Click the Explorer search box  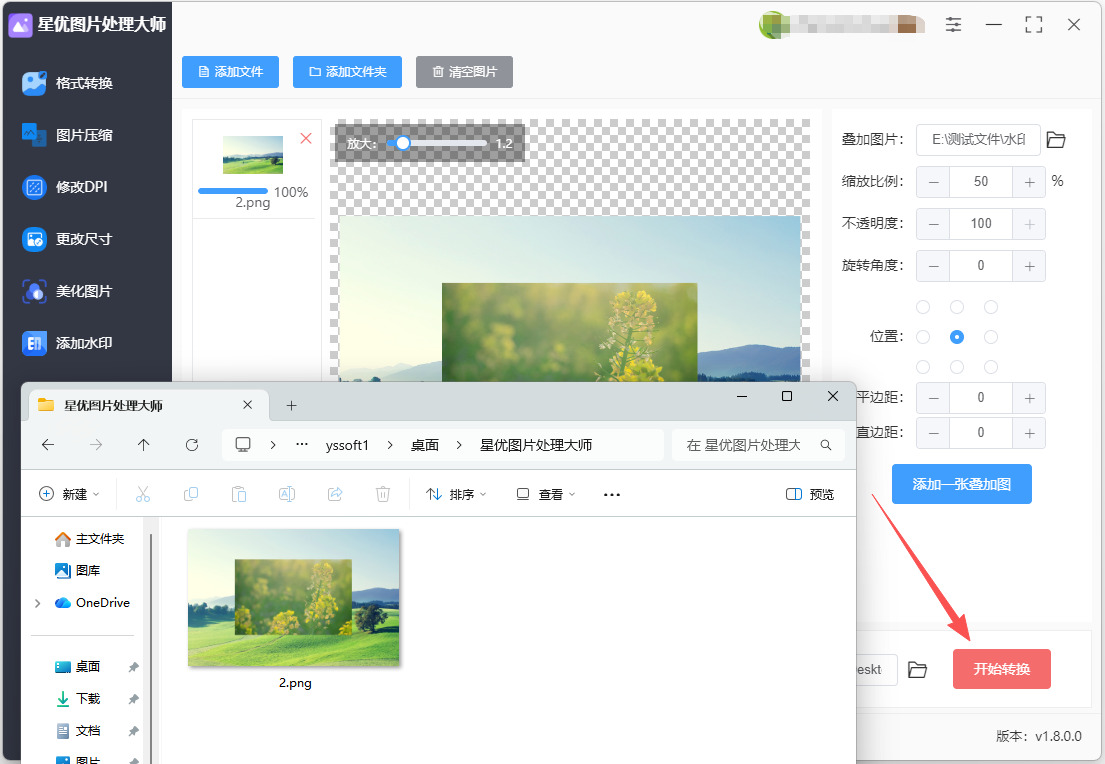pos(758,445)
